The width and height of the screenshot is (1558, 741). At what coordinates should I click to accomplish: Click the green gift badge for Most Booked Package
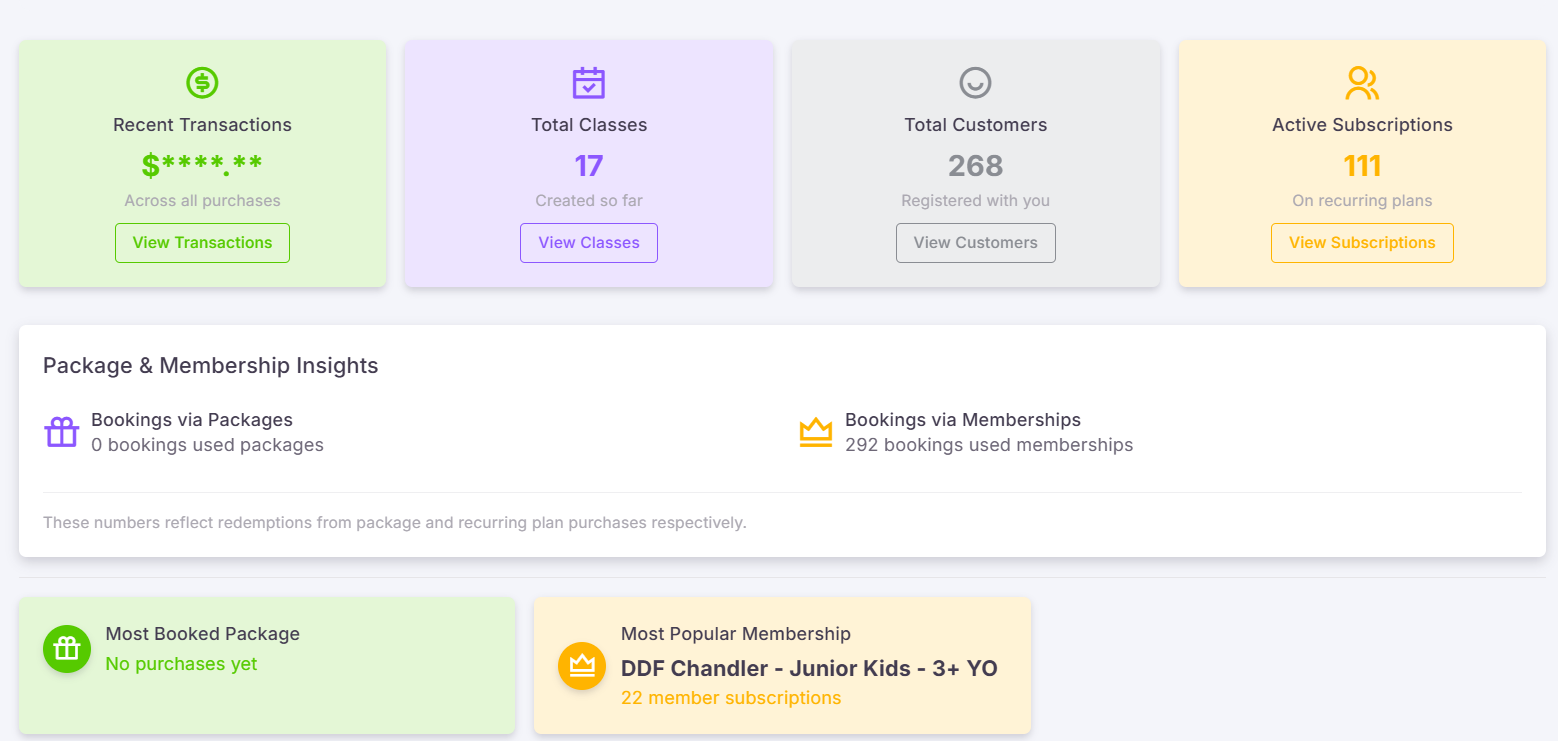(67, 648)
